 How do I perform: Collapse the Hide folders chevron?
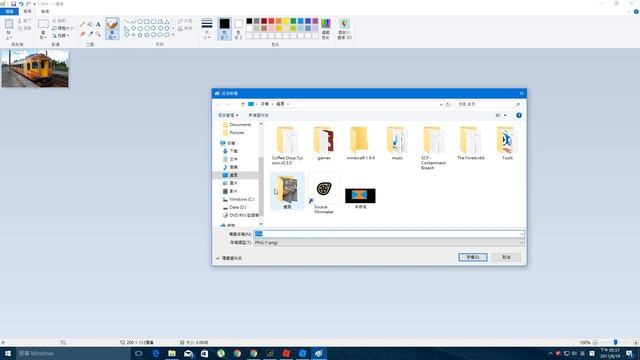218,258
